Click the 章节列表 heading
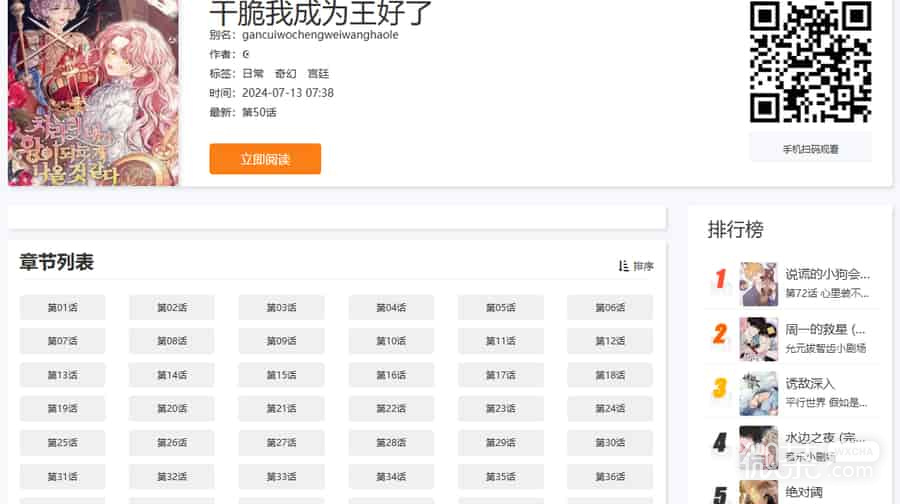This screenshot has height=504, width=900. (x=56, y=262)
